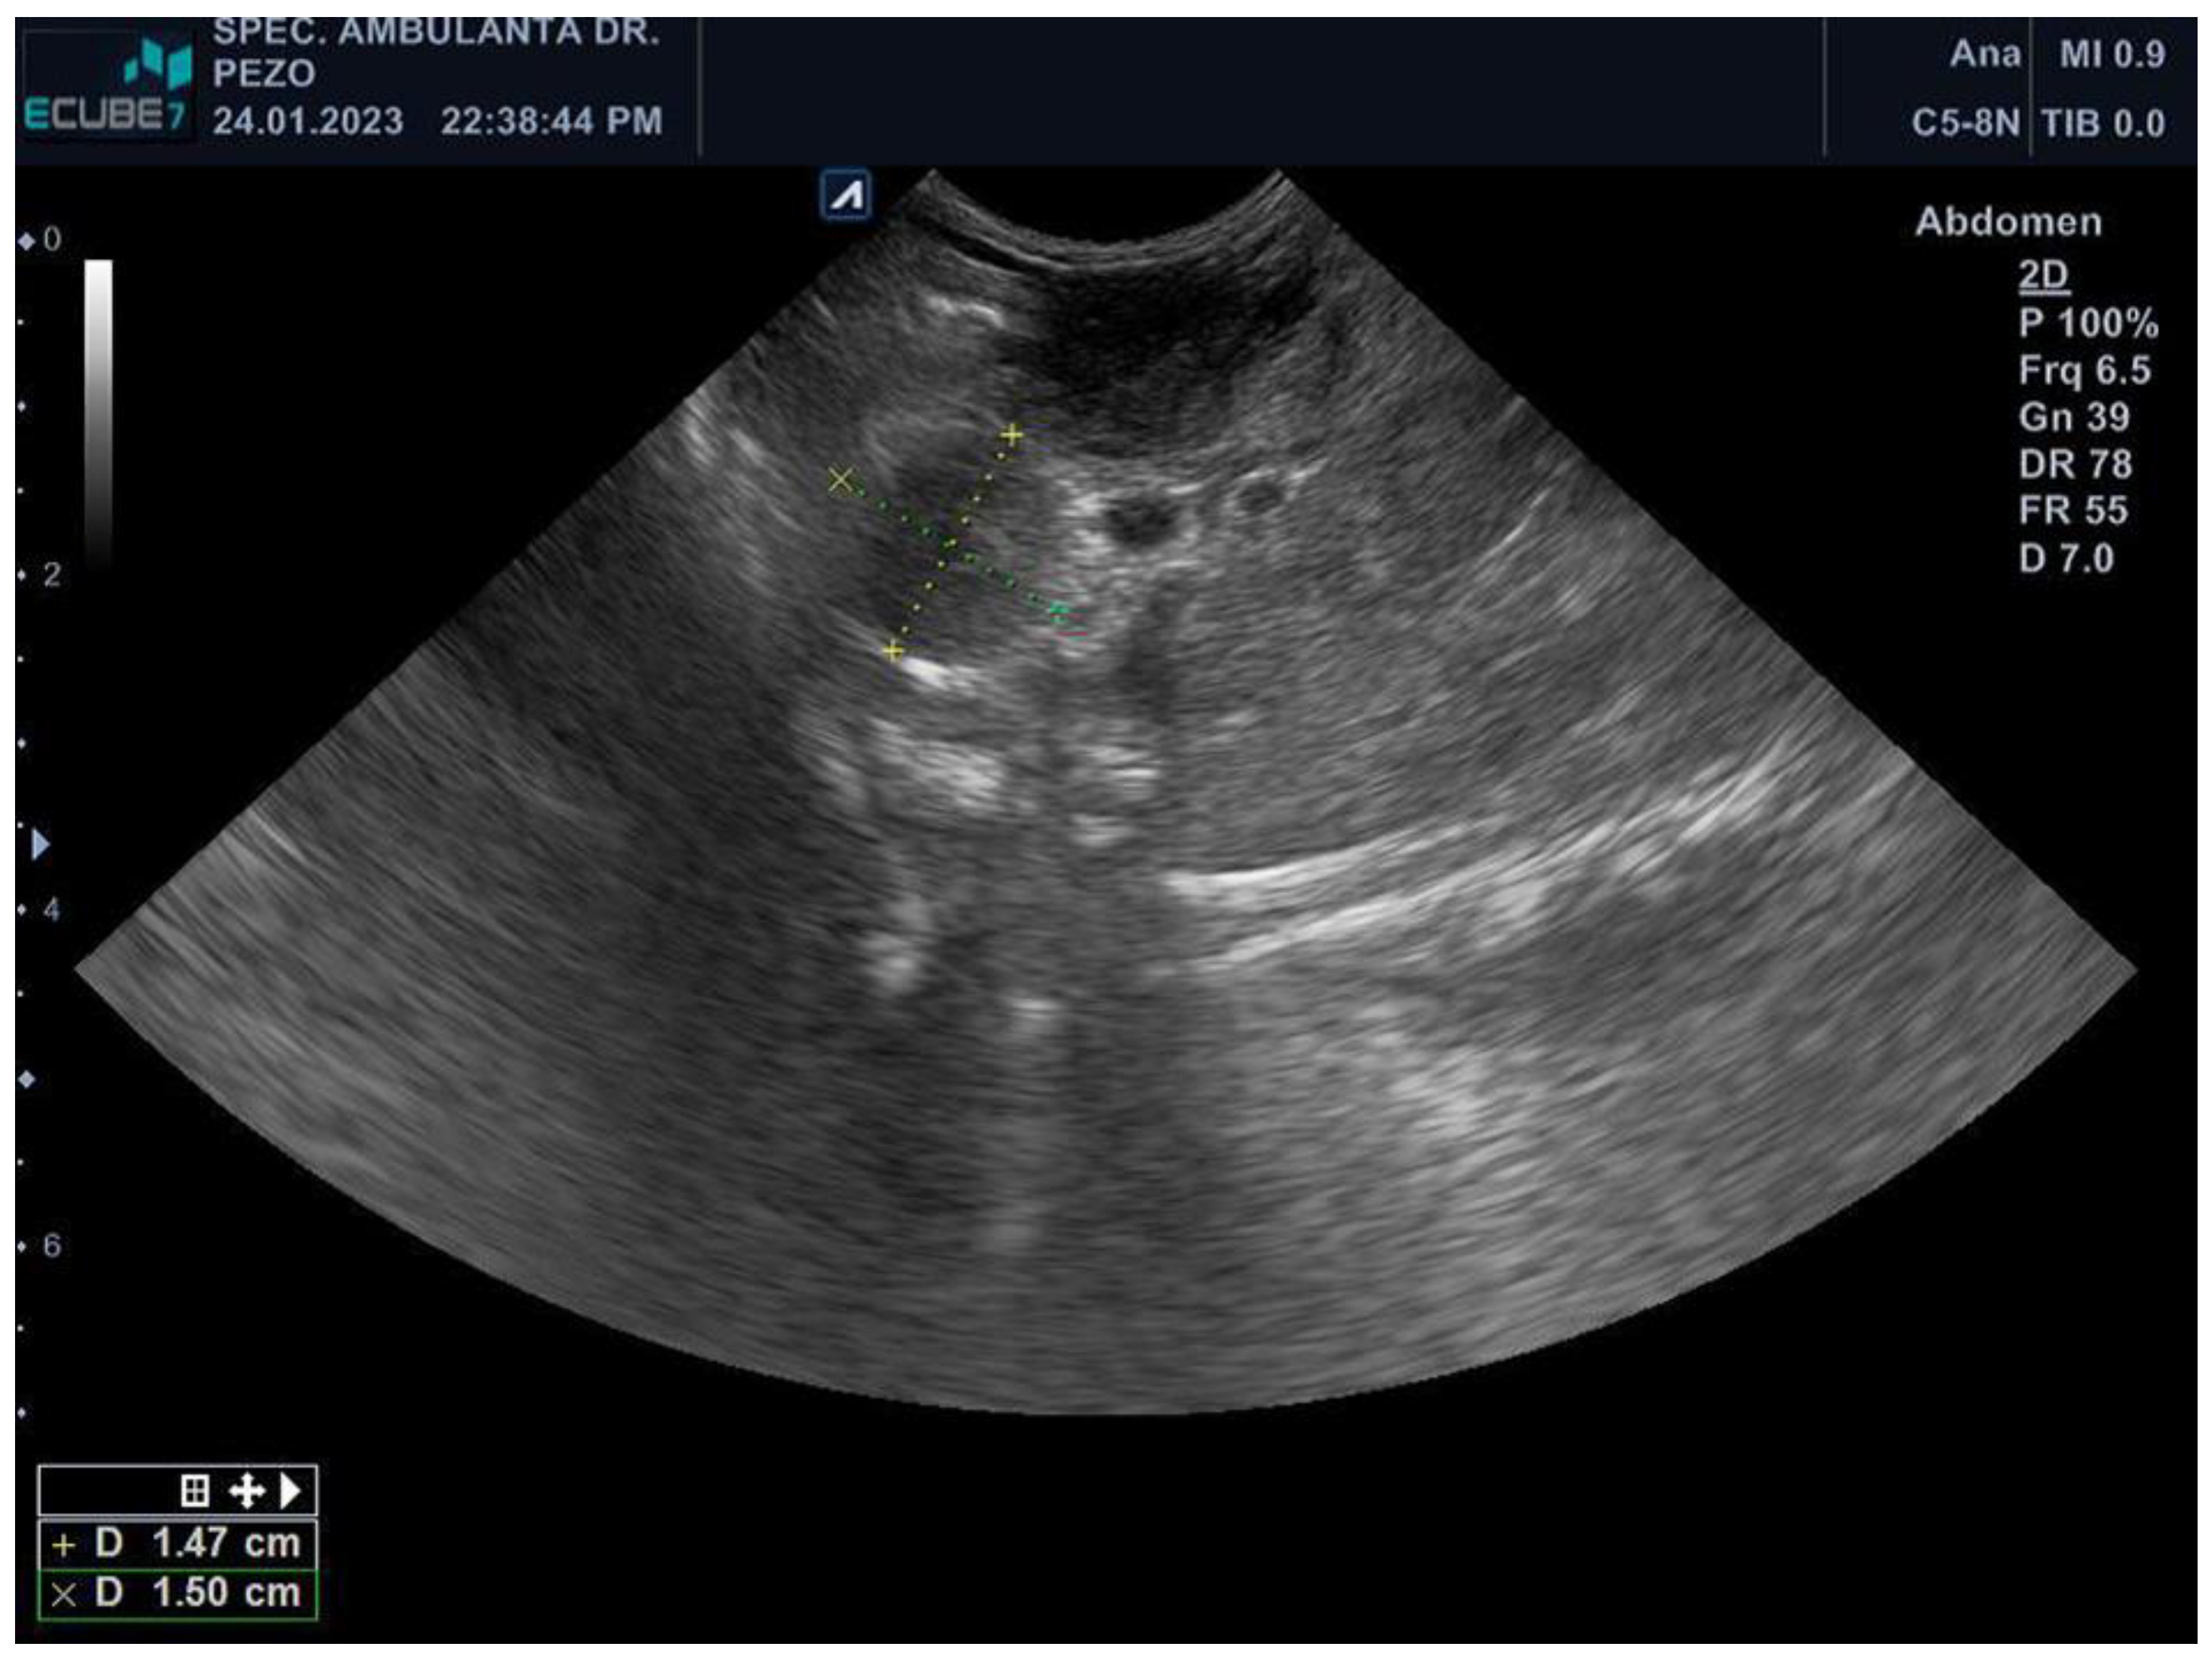
Task: Click the probe orientation marker icon
Action: (846, 195)
